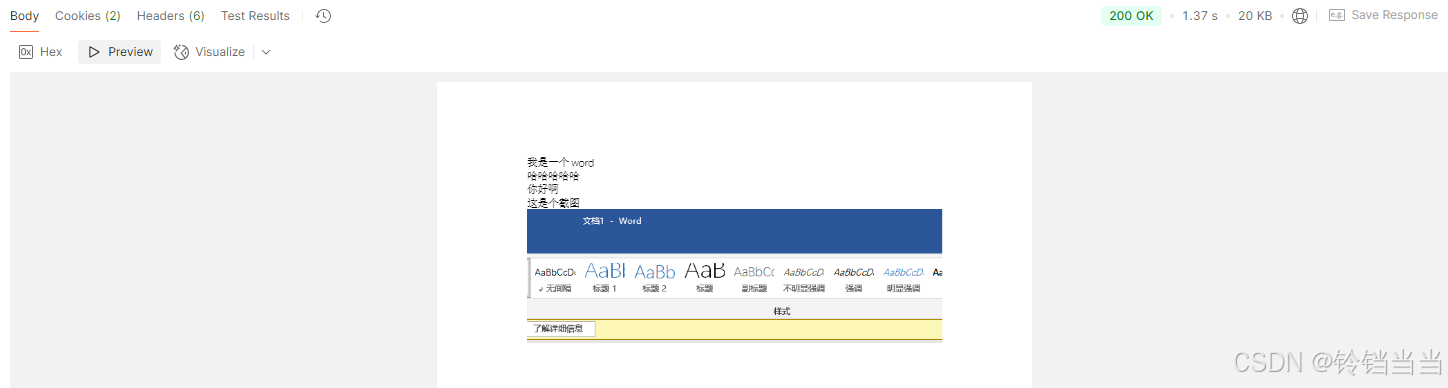This screenshot has width=1448, height=388.
Task: Click the text line 你好啊
Action: click(x=543, y=189)
